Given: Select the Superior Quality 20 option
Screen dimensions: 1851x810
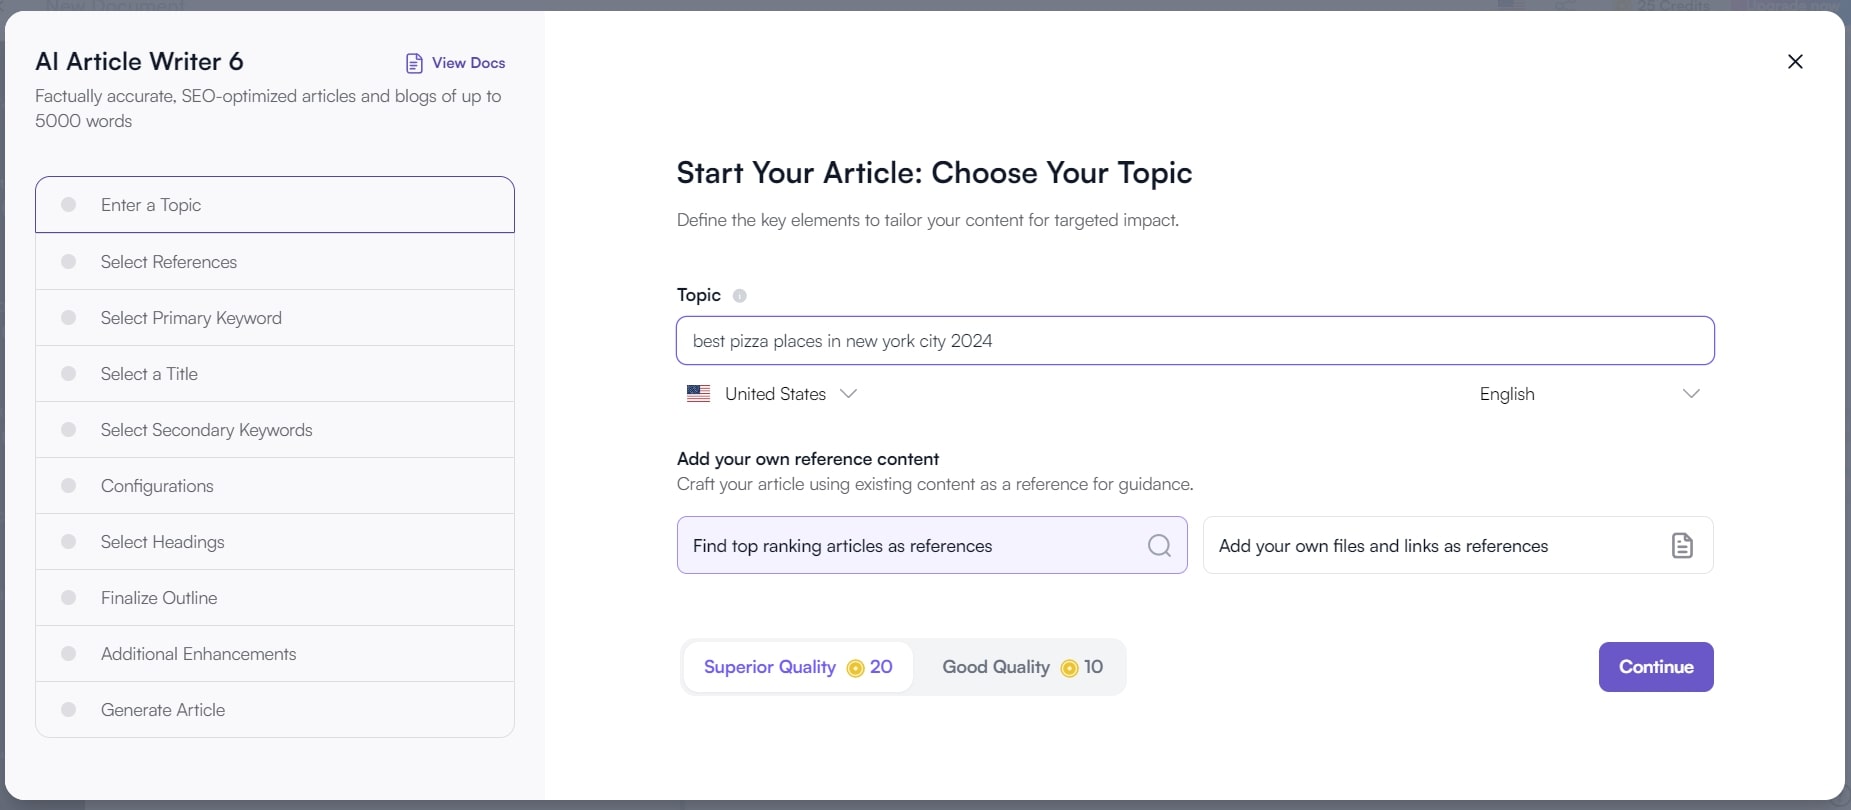Looking at the screenshot, I should click(x=798, y=667).
